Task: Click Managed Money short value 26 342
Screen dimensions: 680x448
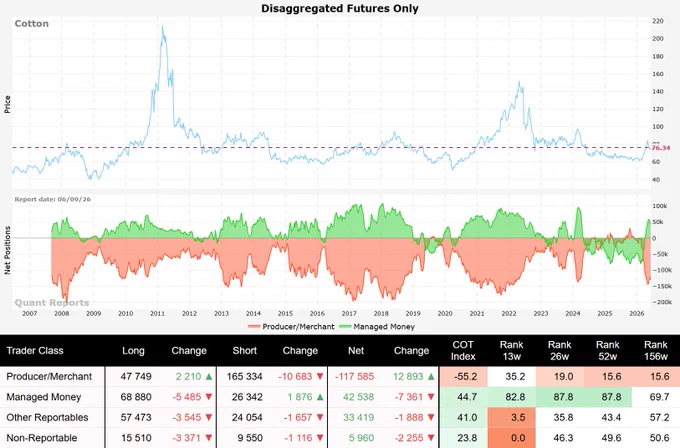Action: (247, 397)
